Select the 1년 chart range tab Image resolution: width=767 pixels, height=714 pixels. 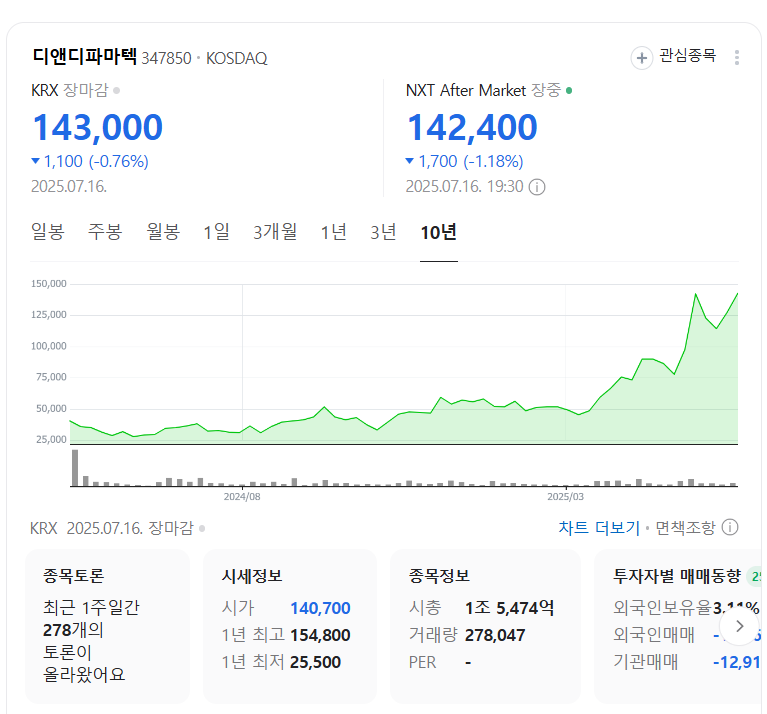tap(334, 232)
